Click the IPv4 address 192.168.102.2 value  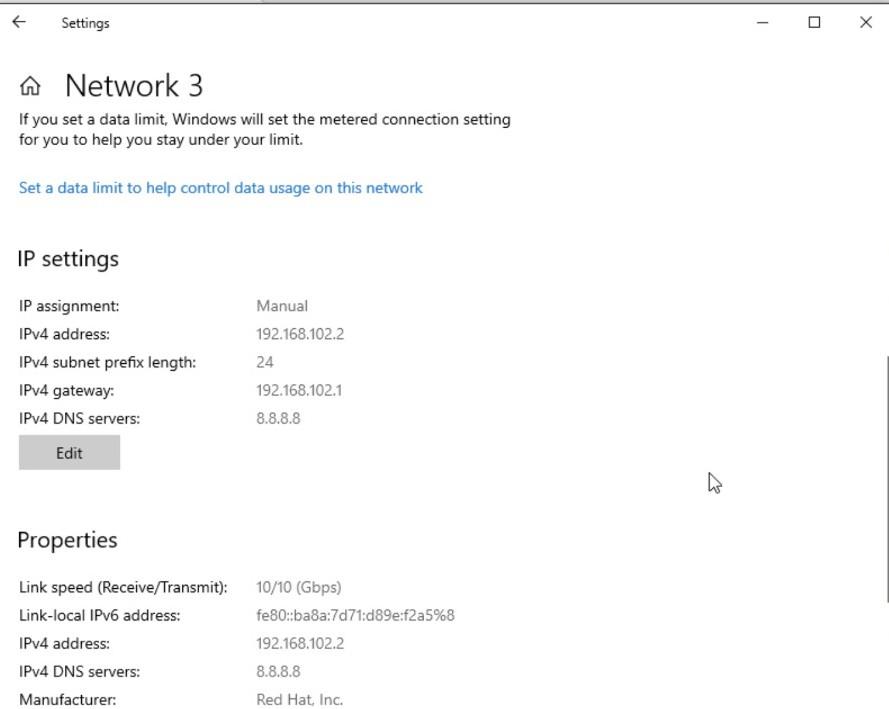coord(301,333)
